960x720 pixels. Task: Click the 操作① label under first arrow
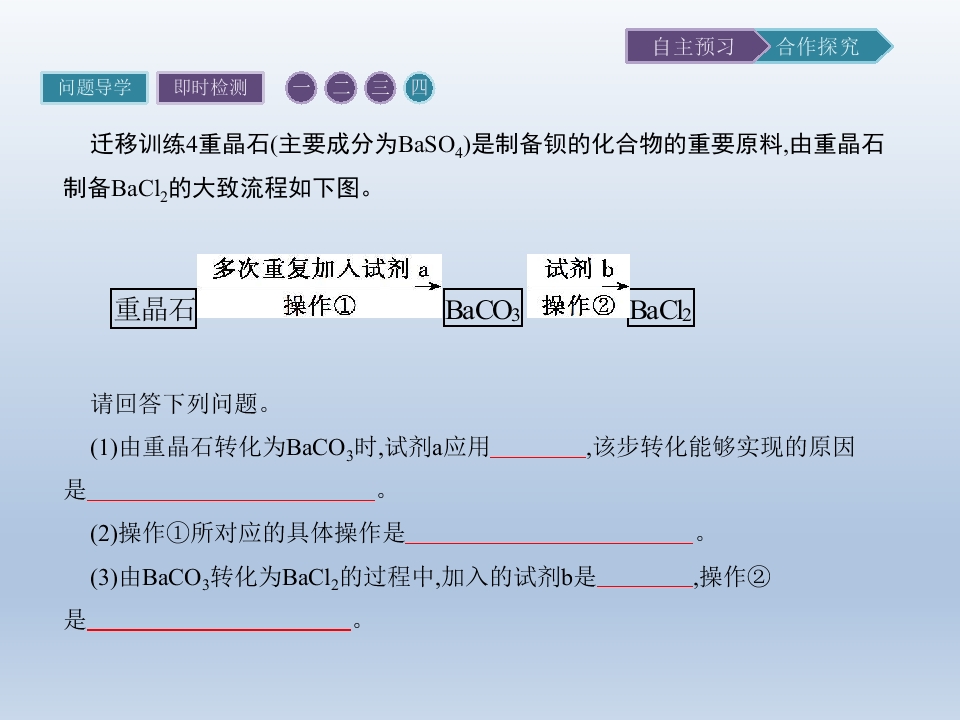(x=319, y=305)
